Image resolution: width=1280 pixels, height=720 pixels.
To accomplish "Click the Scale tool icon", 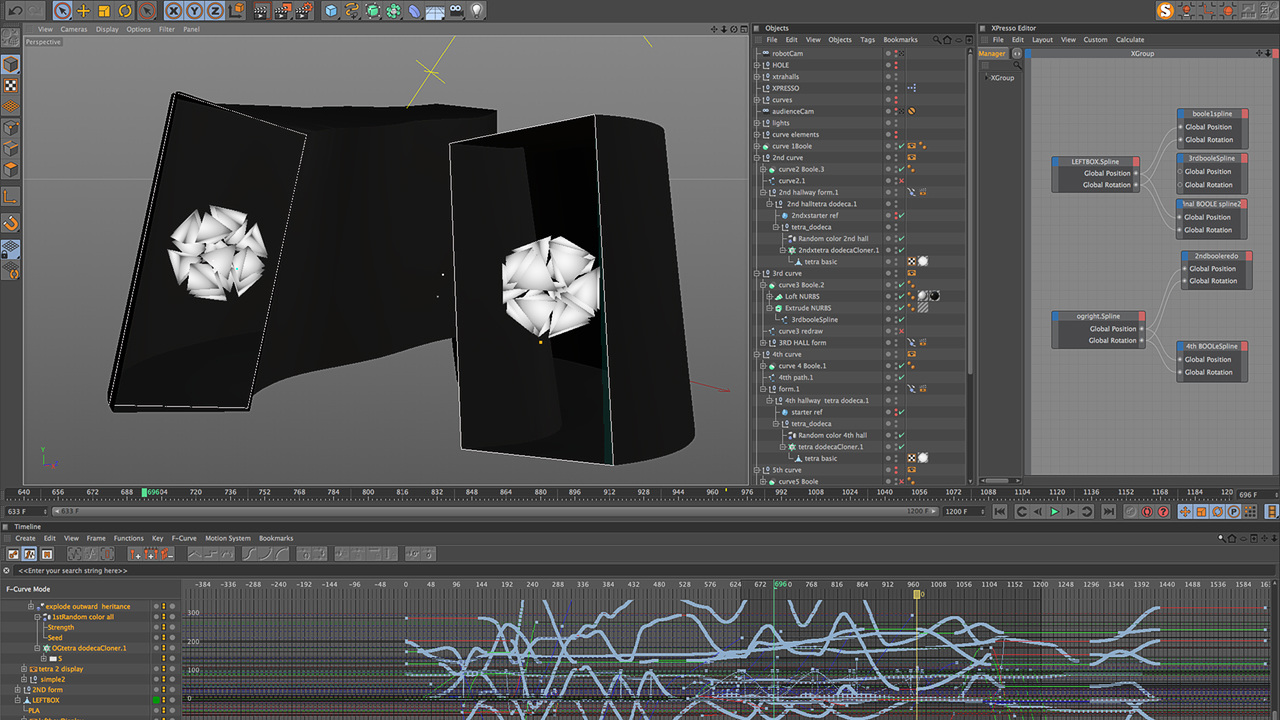I will (104, 11).
